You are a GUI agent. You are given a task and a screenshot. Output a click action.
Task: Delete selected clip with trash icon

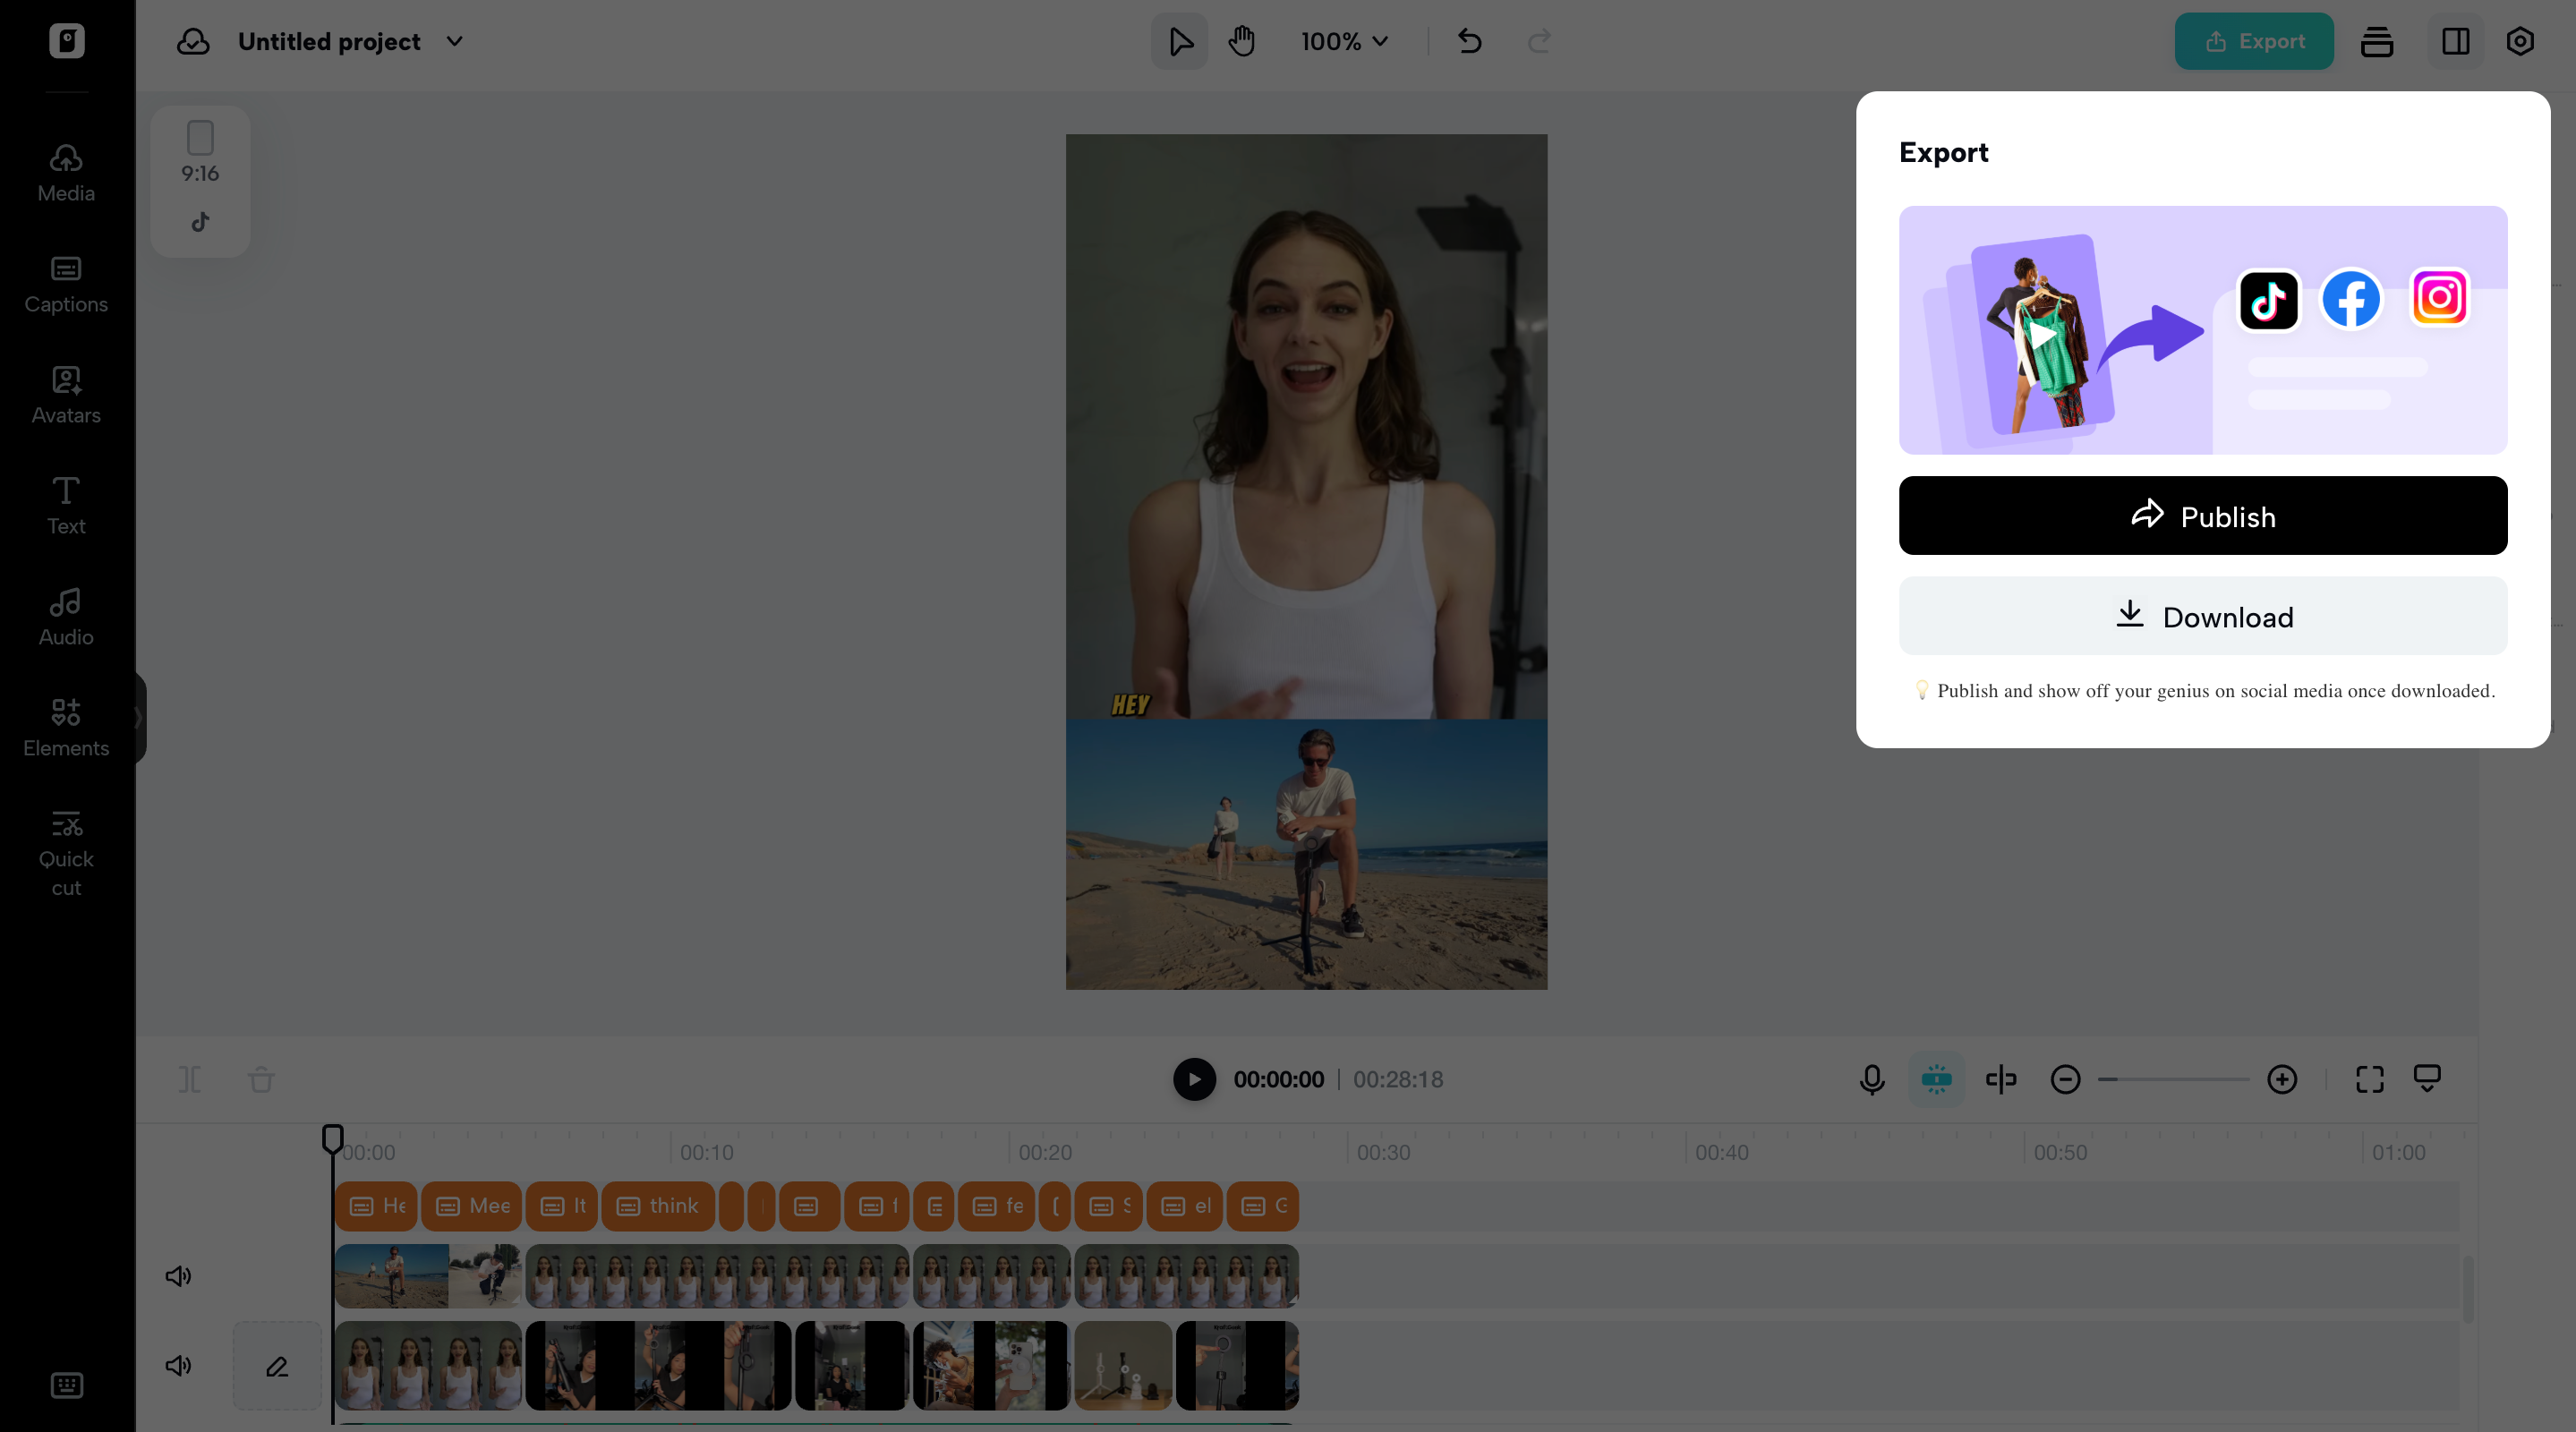pyautogui.click(x=261, y=1079)
